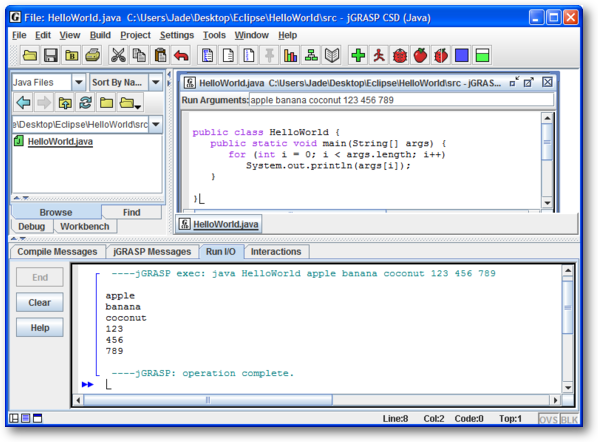
Task: Click the ladybug Debug icon
Action: click(400, 56)
